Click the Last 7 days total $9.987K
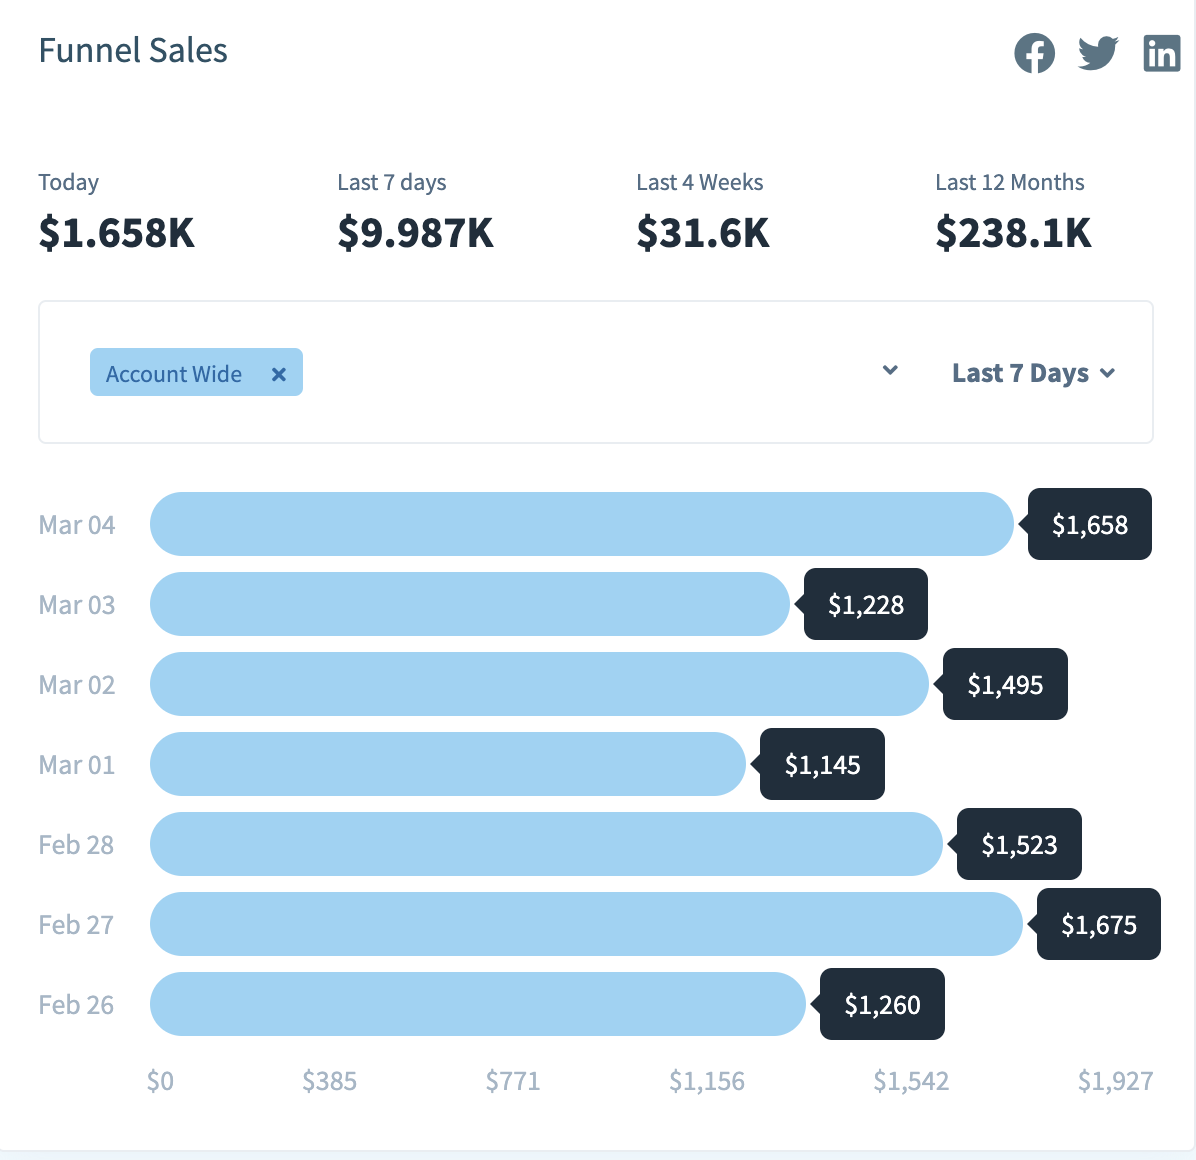Screen dimensions: 1196x1160 (x=415, y=232)
